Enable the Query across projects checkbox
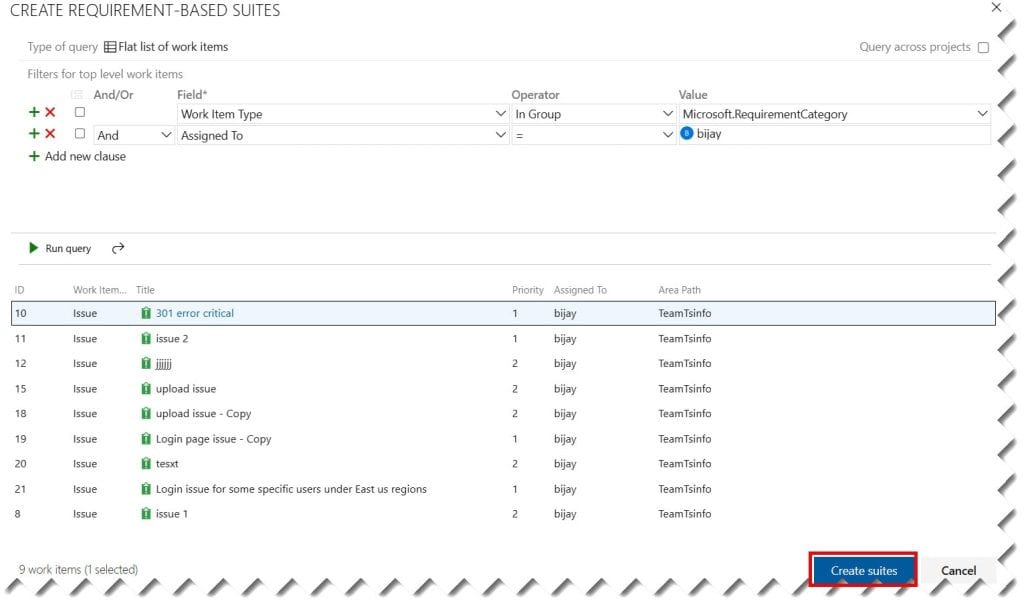The height and width of the screenshot is (605, 1024). click(x=983, y=47)
